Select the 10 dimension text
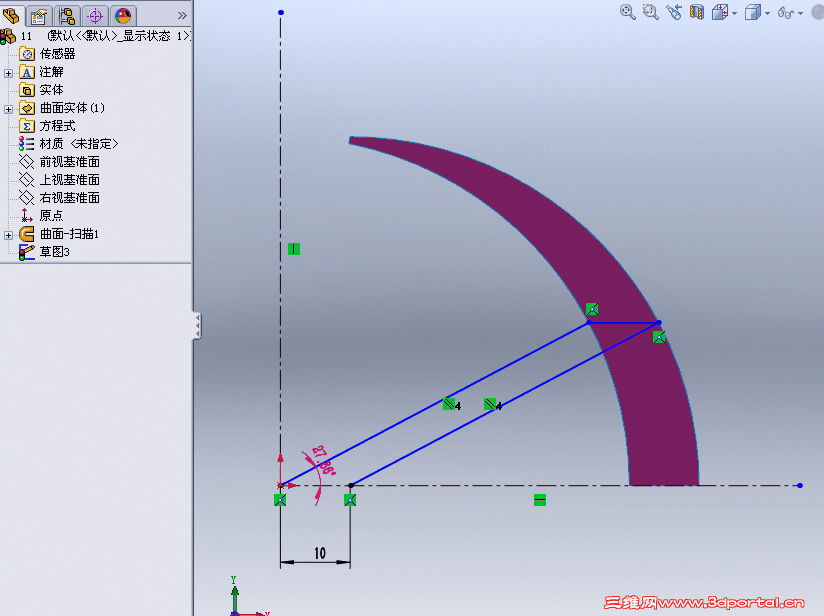824x616 pixels. [x=320, y=553]
